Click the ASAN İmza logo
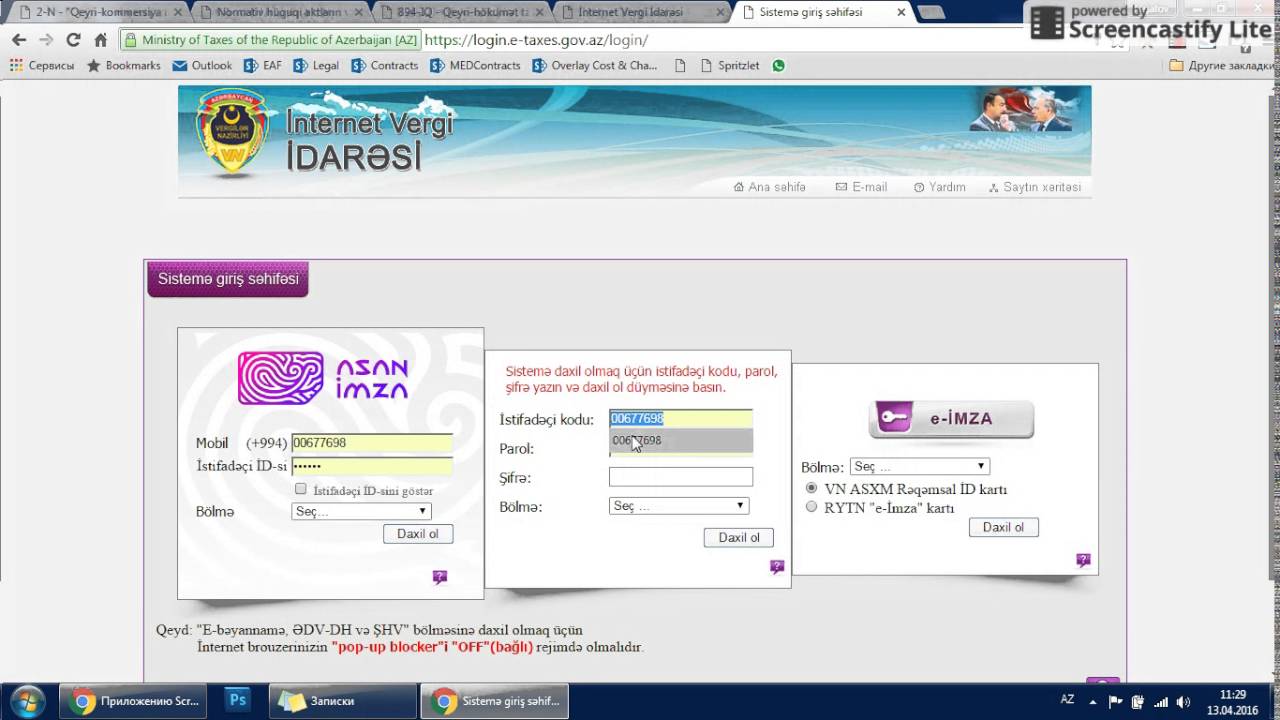The image size is (1280, 720). pos(323,377)
